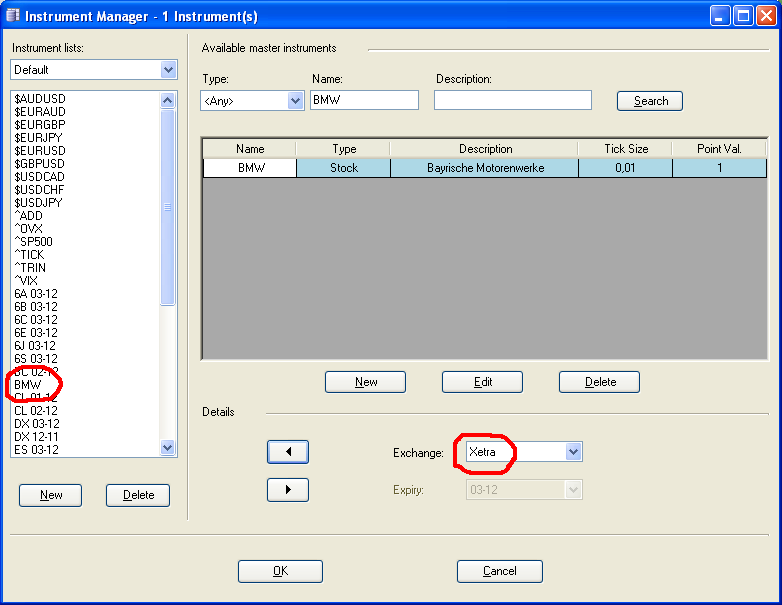Screen dimensions: 782x605
Task: Click the Cancel button
Action: point(500,571)
